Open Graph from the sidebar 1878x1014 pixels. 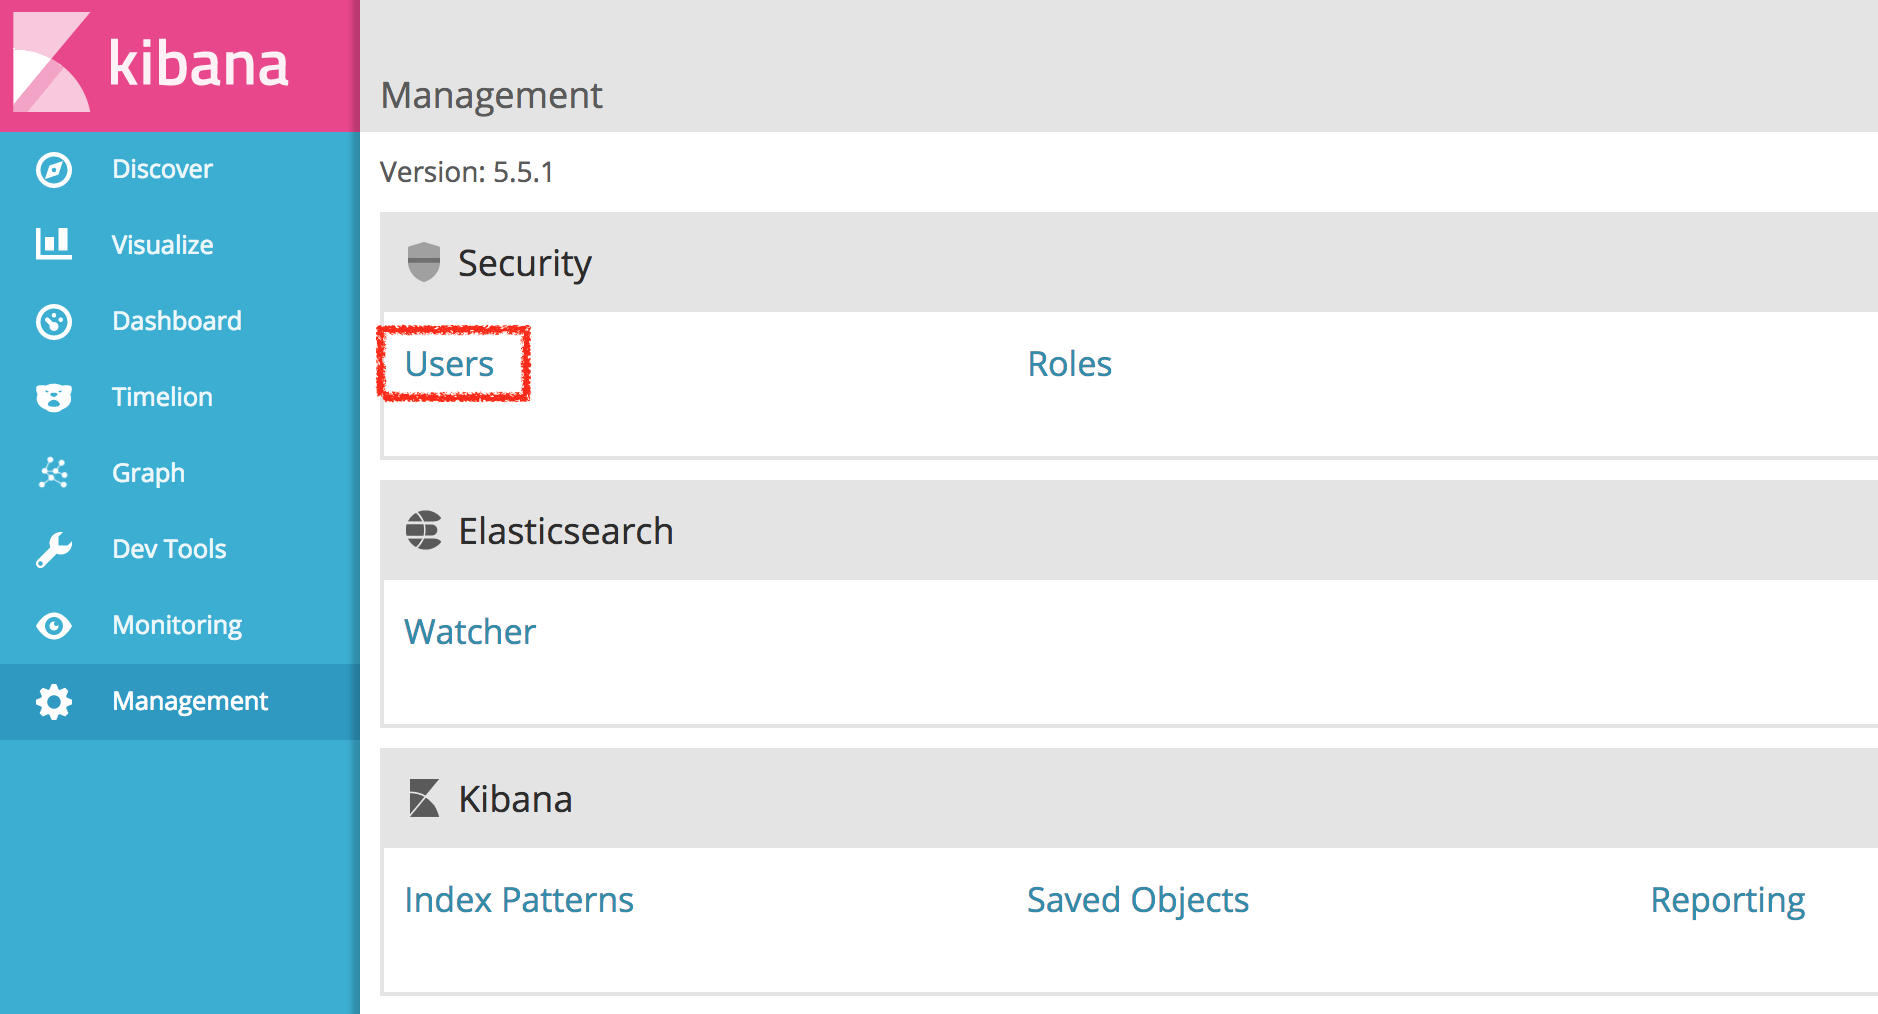(180, 473)
